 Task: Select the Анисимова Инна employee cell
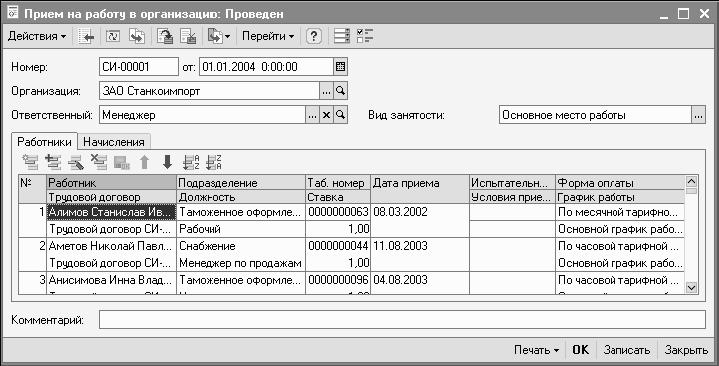(111, 280)
